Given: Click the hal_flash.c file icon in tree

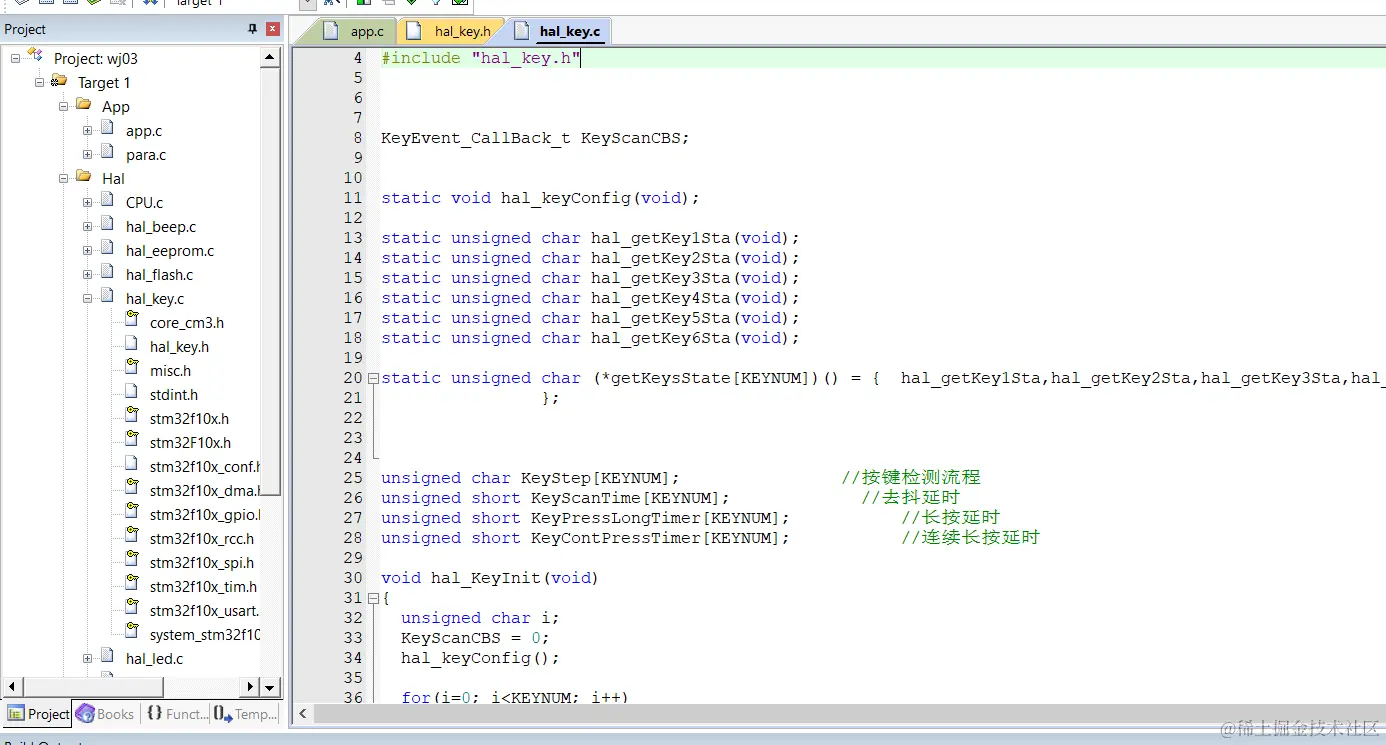Looking at the screenshot, I should 107,273.
